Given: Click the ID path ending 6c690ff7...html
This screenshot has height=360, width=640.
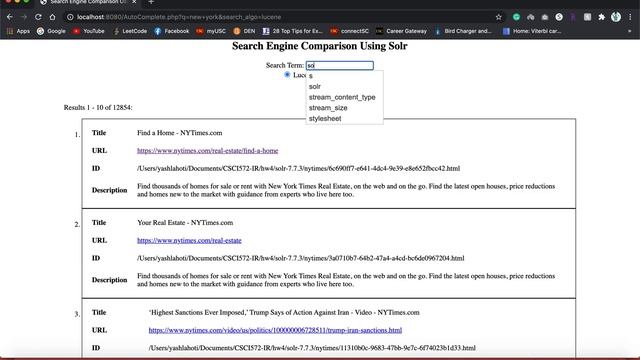Looking at the screenshot, I should (298, 169).
